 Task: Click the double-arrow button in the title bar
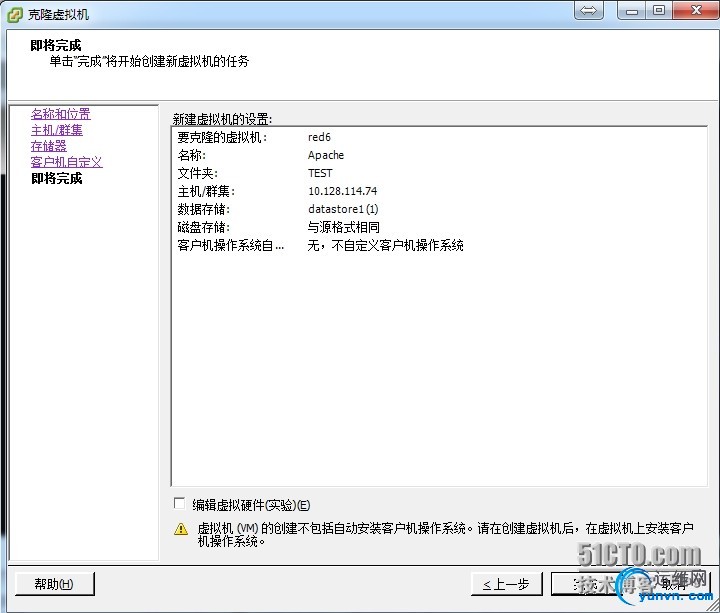[589, 10]
